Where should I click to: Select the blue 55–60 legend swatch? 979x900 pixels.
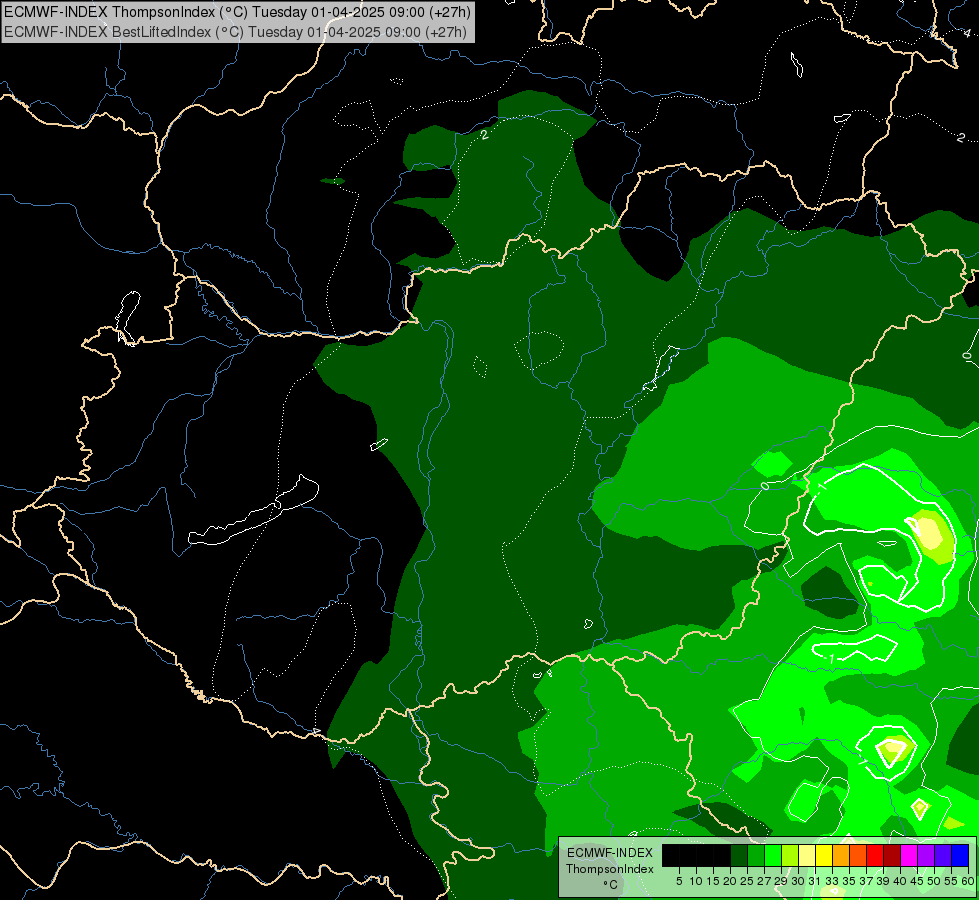(x=960, y=856)
